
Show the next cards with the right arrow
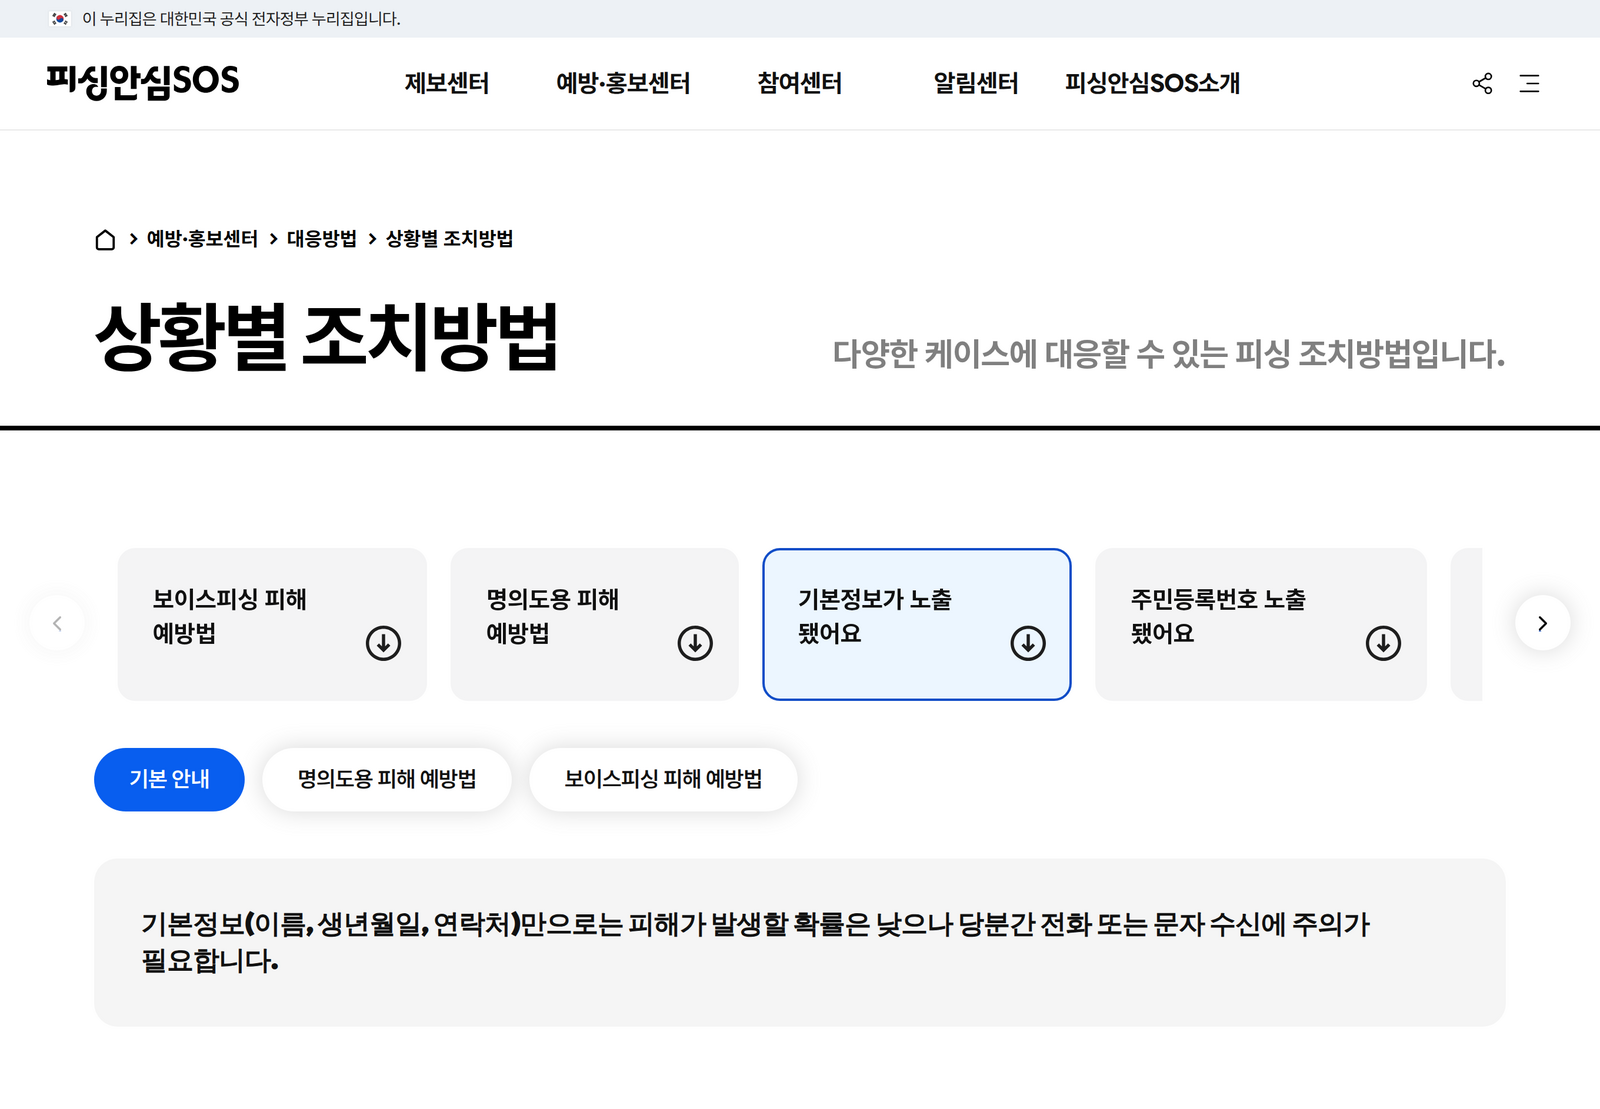(x=1542, y=623)
